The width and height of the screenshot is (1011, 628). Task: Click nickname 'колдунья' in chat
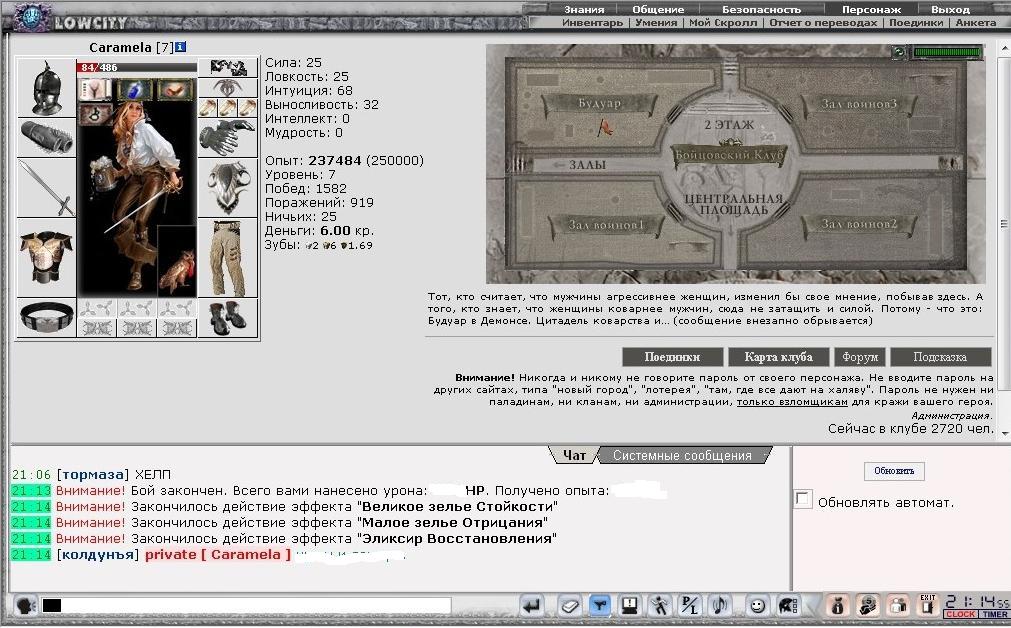click(98, 554)
